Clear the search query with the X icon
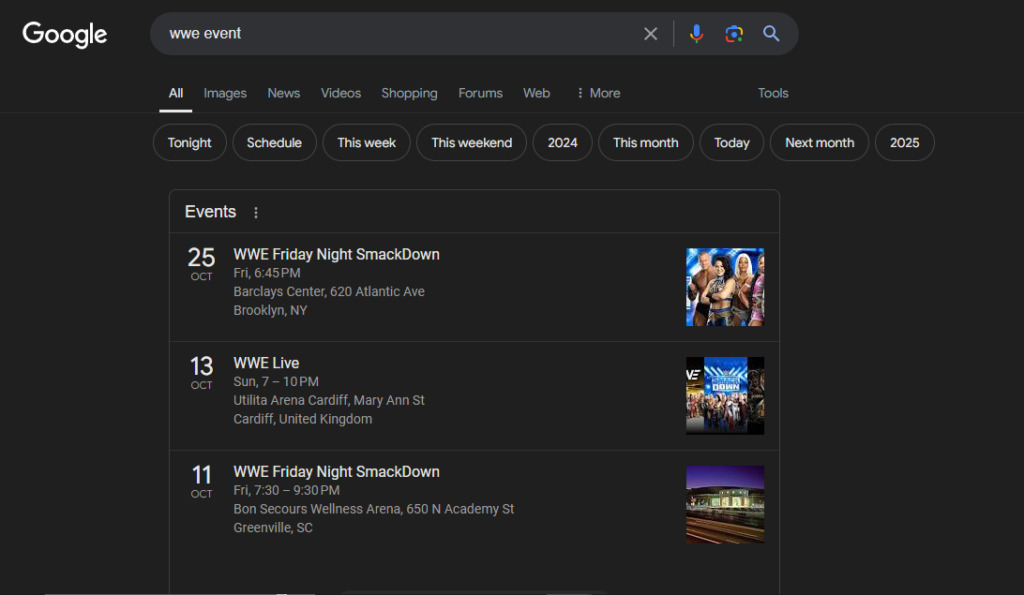1024x595 pixels. [650, 34]
